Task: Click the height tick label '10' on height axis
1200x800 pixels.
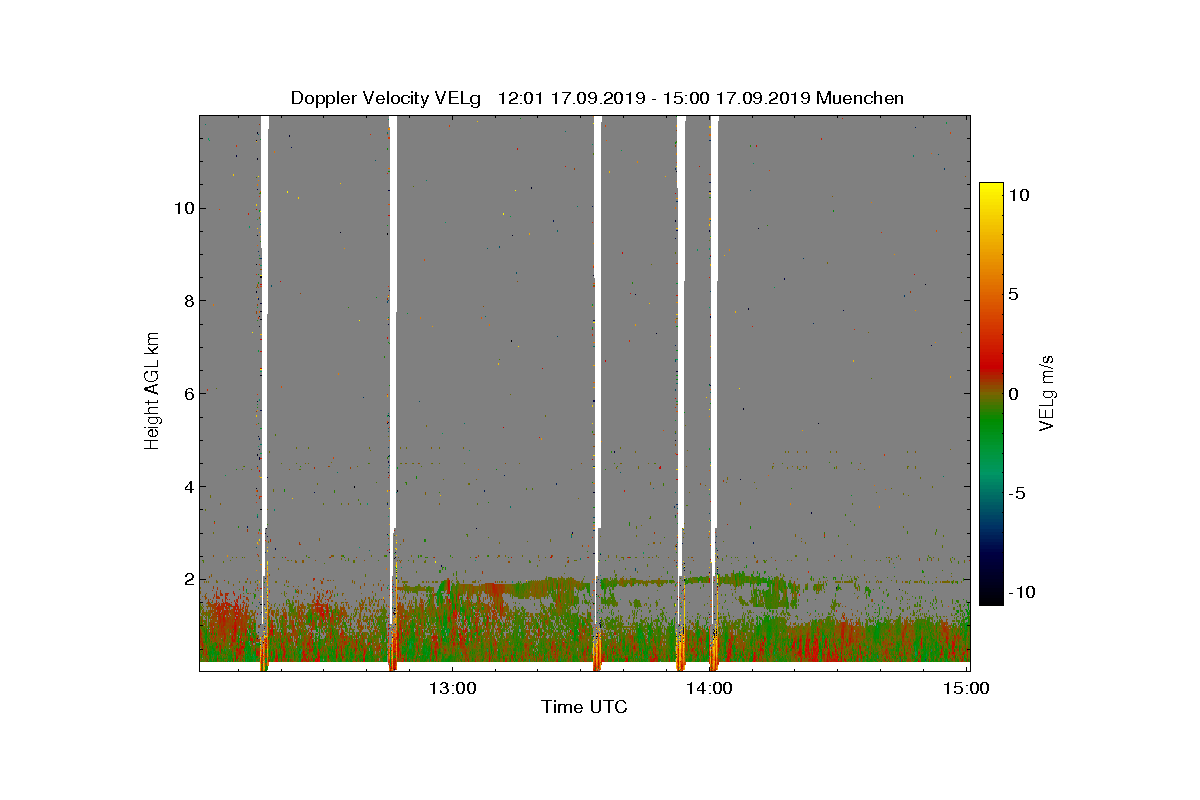Action: (182, 208)
